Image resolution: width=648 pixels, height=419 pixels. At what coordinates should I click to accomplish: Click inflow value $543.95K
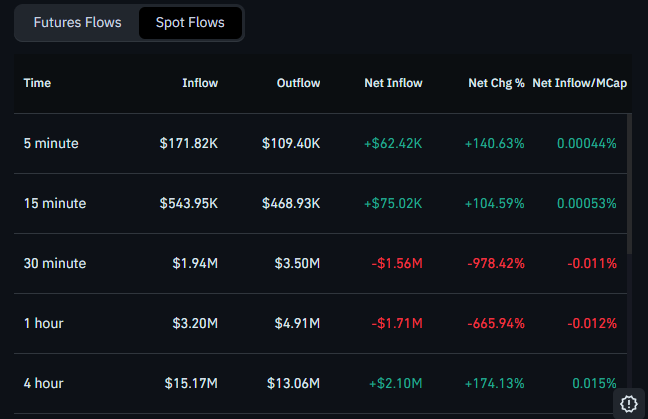(x=189, y=203)
